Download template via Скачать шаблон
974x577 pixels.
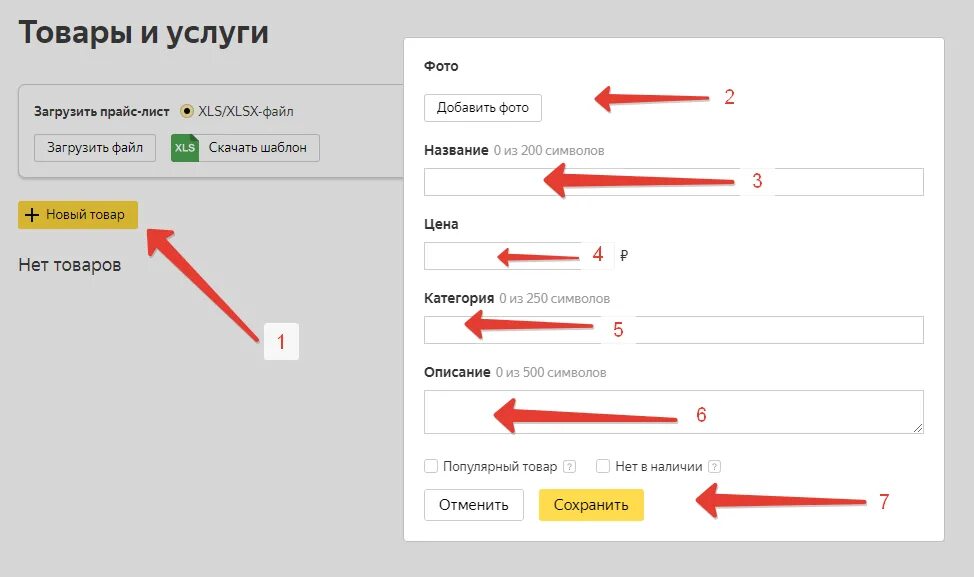coord(245,148)
